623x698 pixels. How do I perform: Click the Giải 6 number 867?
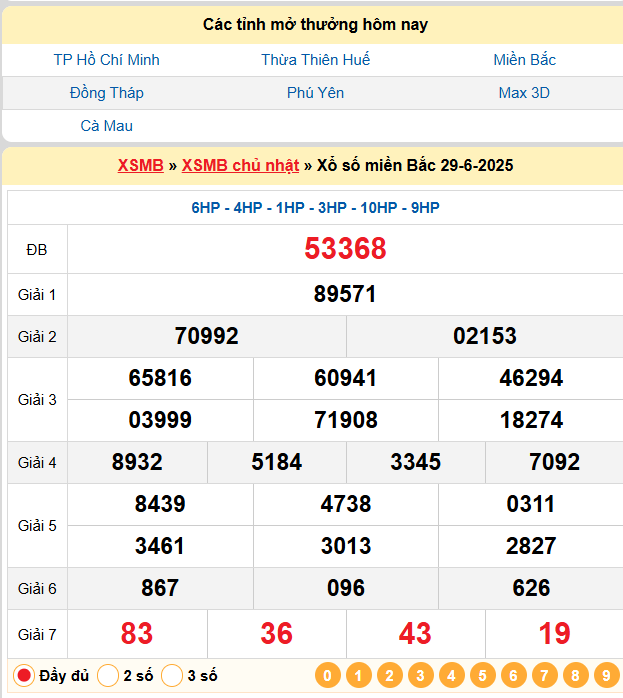tap(160, 588)
